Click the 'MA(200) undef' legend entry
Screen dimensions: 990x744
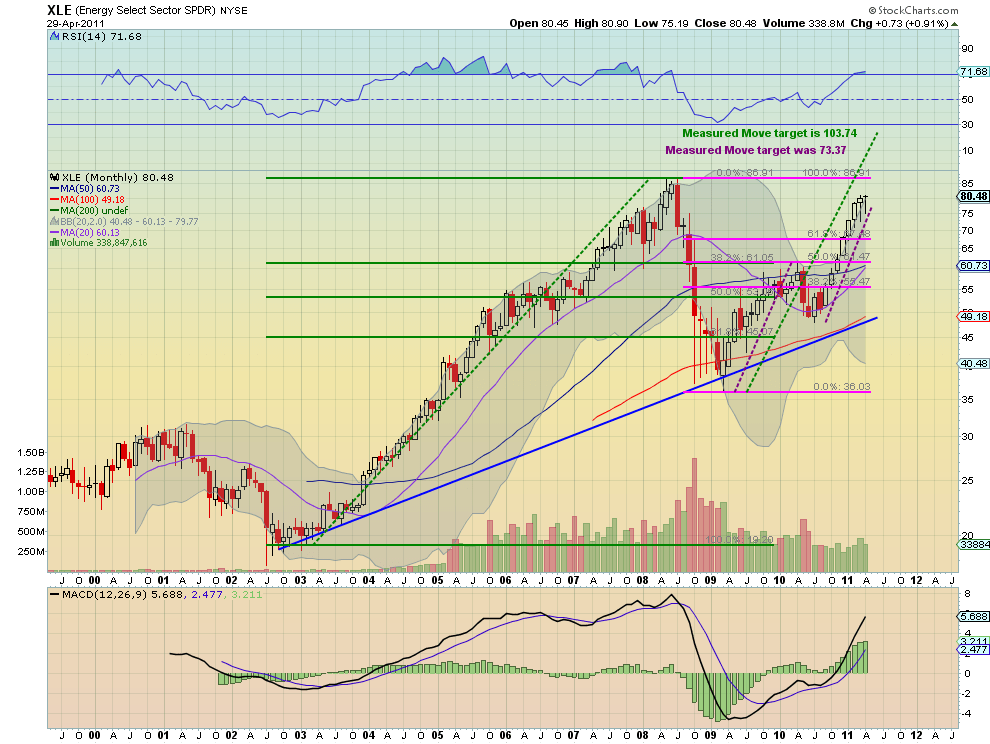tap(94, 210)
